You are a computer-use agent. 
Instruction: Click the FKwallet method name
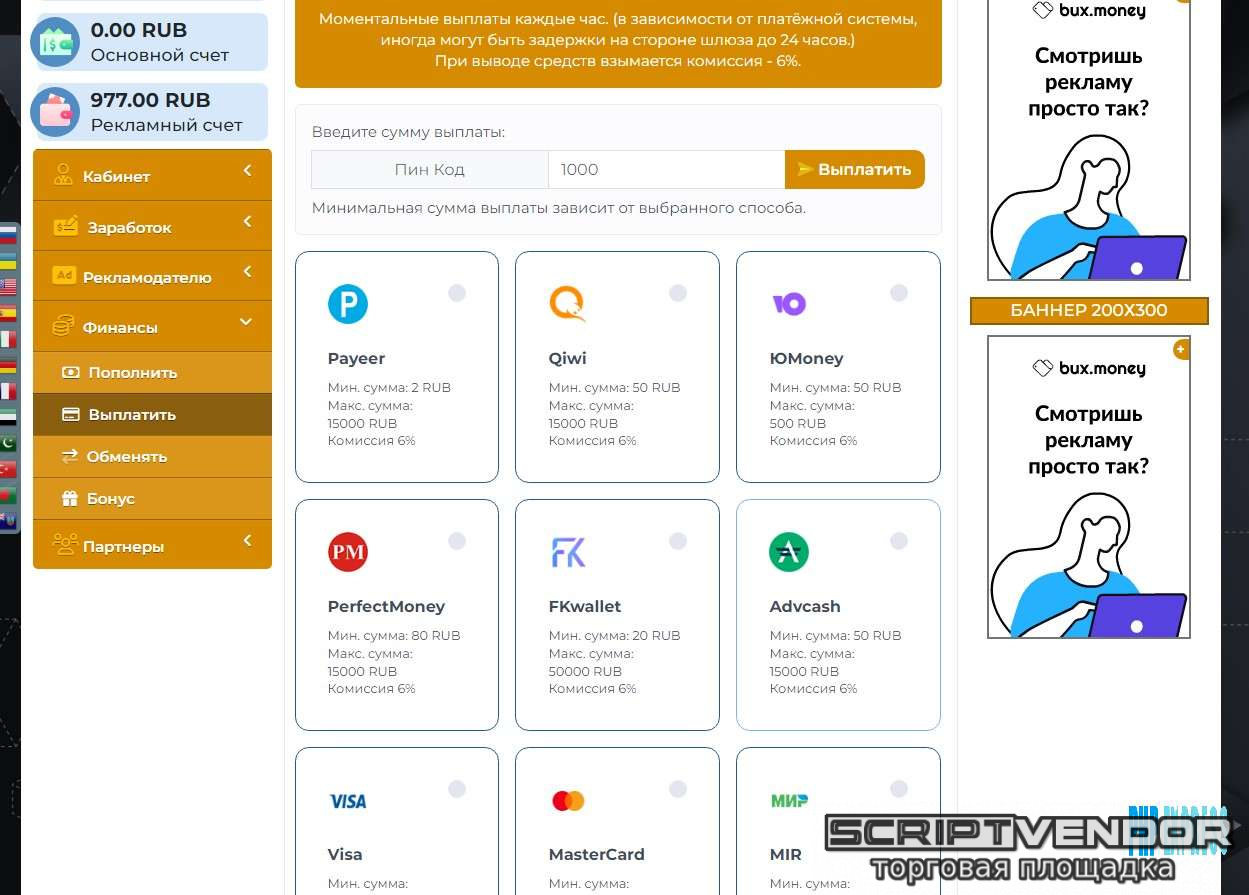point(585,606)
